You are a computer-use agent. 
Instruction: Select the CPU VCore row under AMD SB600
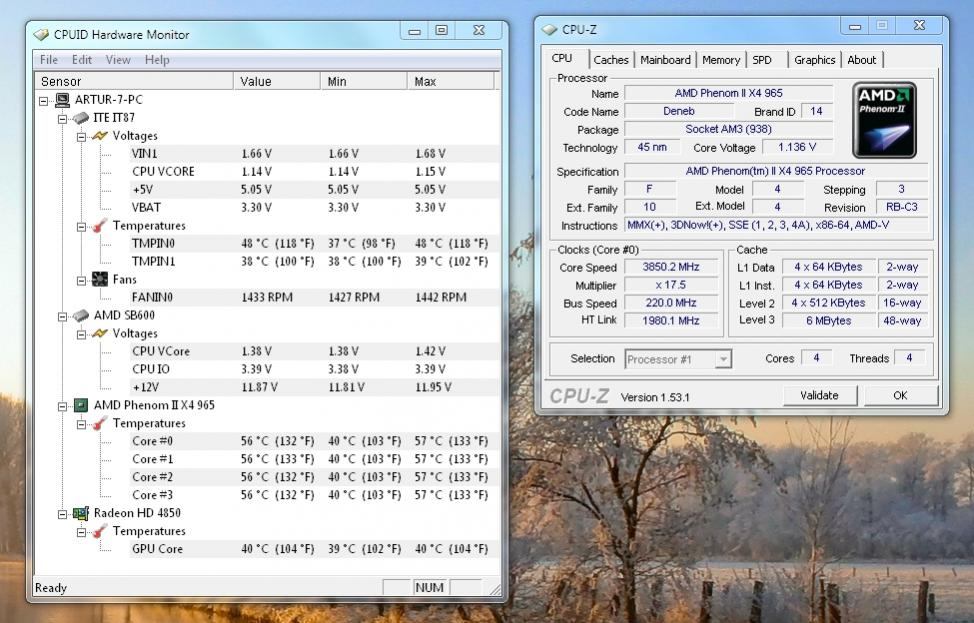click(314, 352)
